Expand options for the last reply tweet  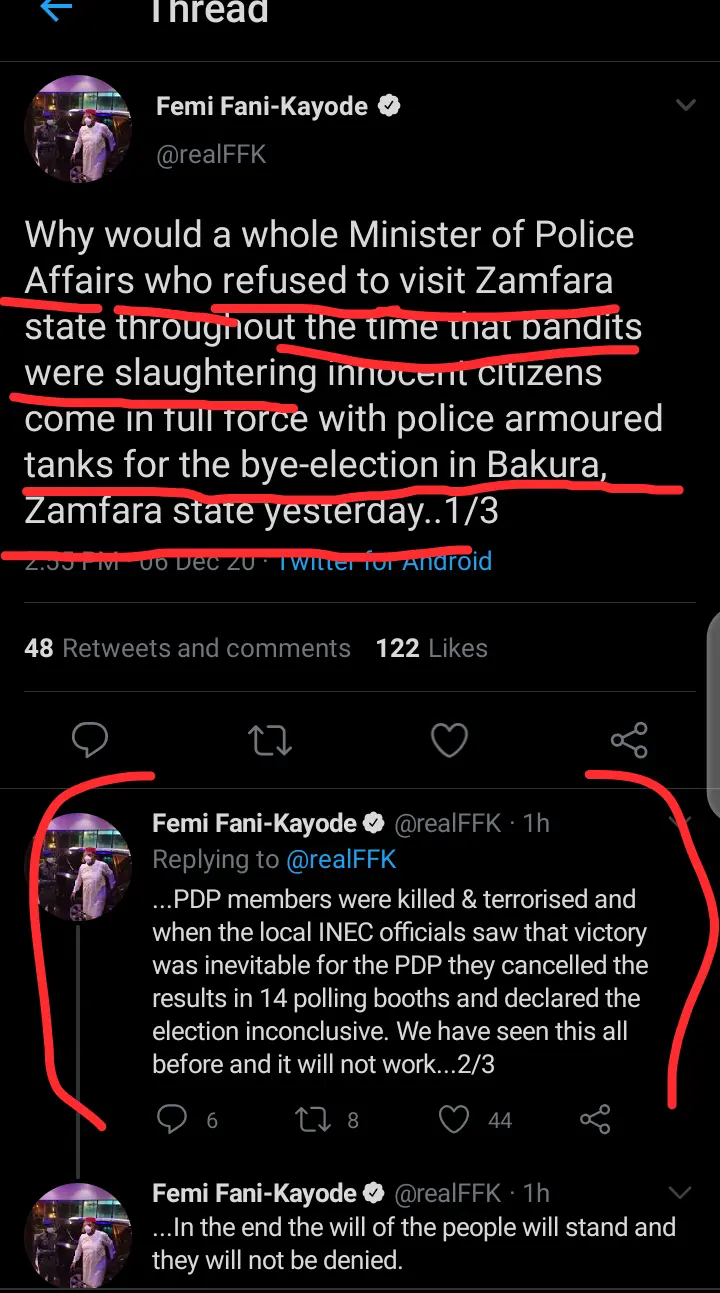[680, 1193]
